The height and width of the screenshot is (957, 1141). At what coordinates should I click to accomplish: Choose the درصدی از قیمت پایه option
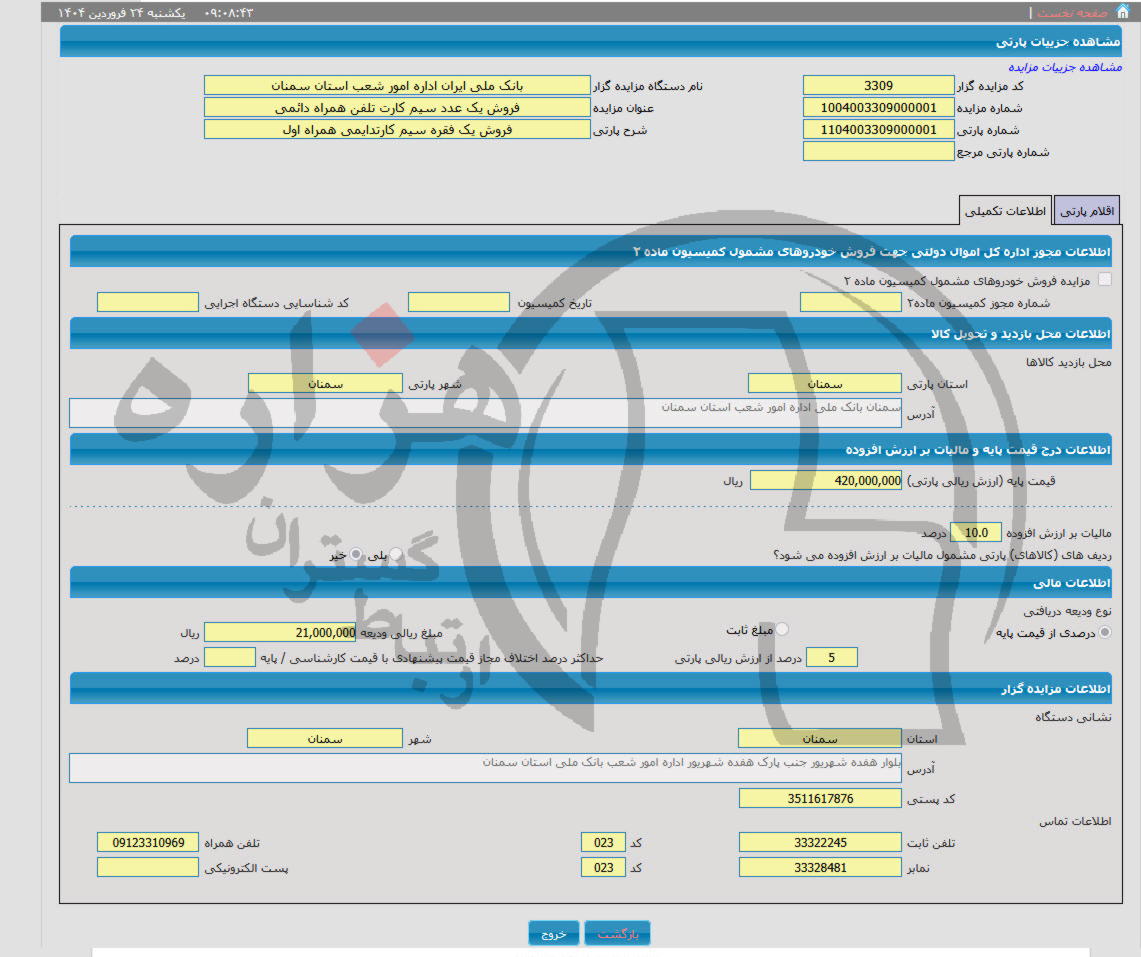pos(1104,632)
